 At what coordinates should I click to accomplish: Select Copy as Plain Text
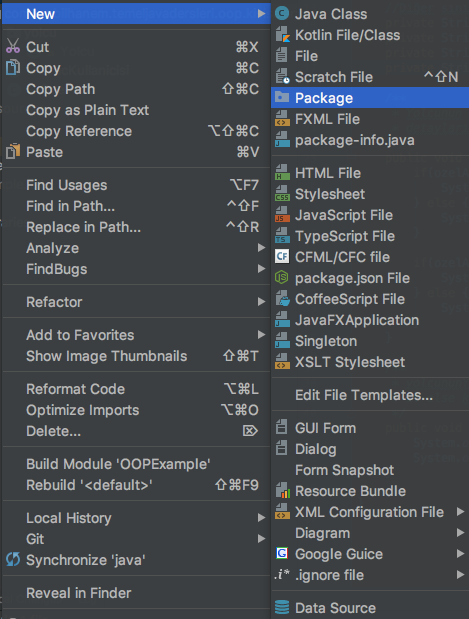tap(136, 110)
